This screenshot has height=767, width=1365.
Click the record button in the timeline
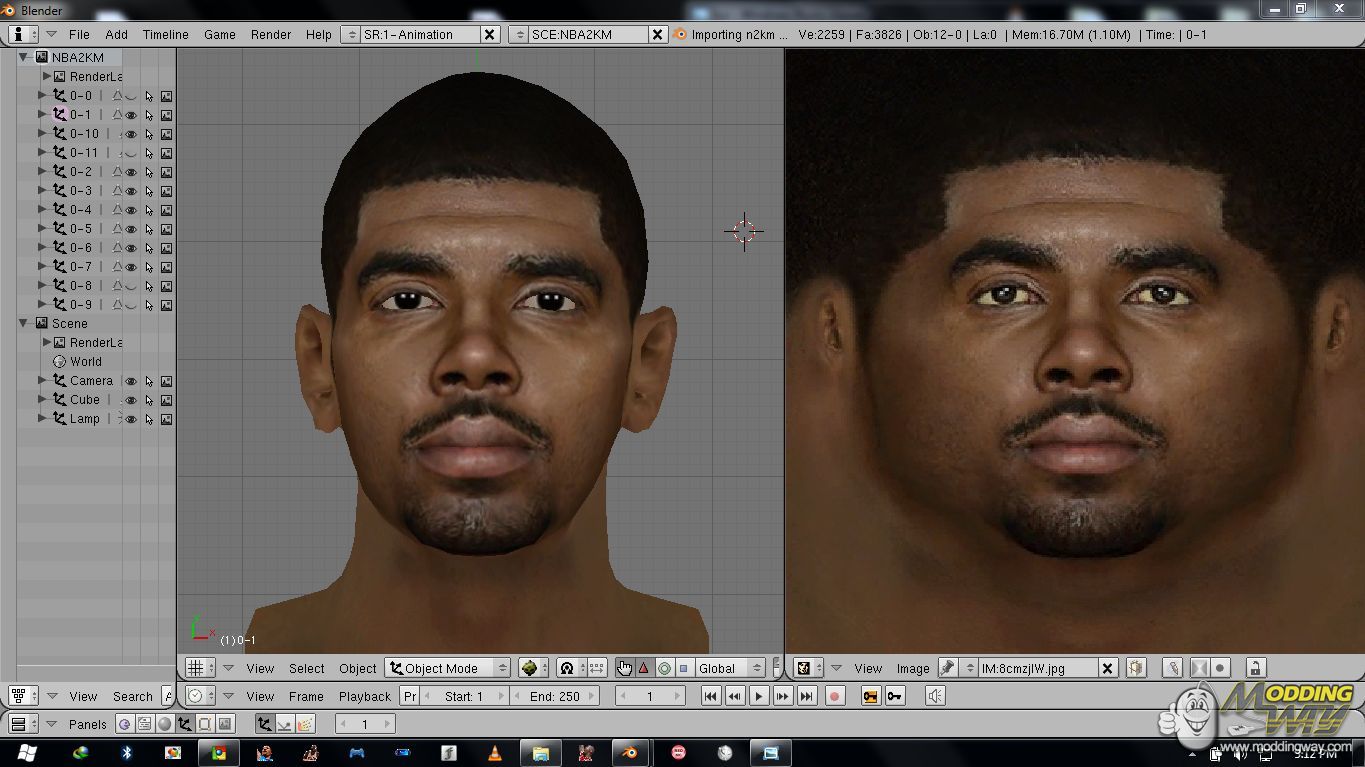(835, 696)
